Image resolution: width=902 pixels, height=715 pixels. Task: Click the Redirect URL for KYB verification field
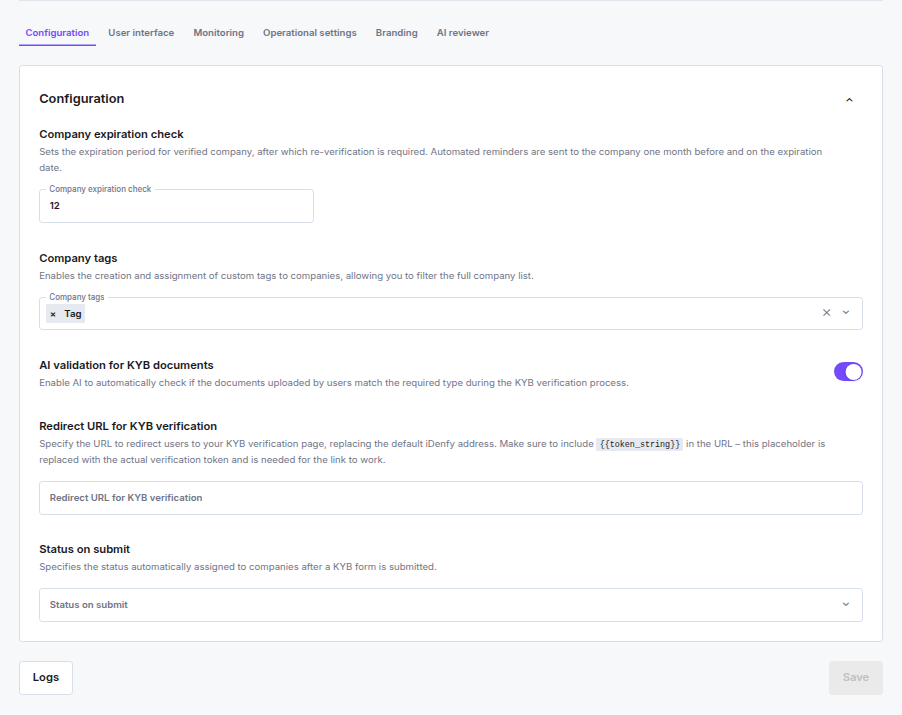click(450, 498)
